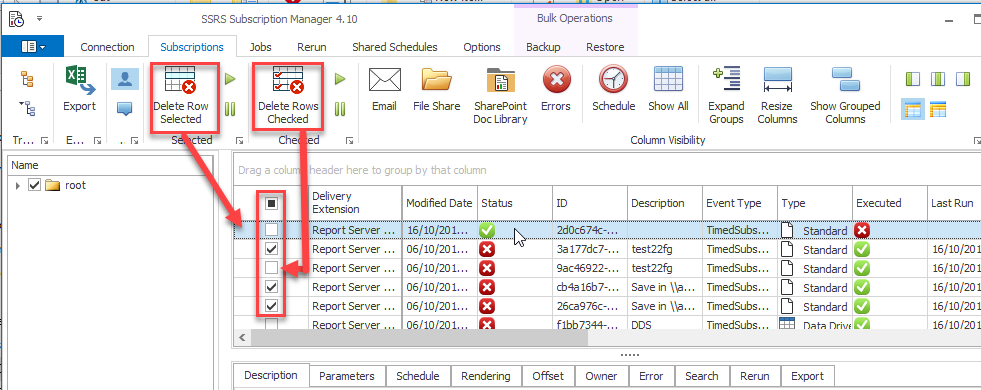Open the Jobs ribbon tab
The width and height of the screenshot is (981, 390).
coord(260,47)
